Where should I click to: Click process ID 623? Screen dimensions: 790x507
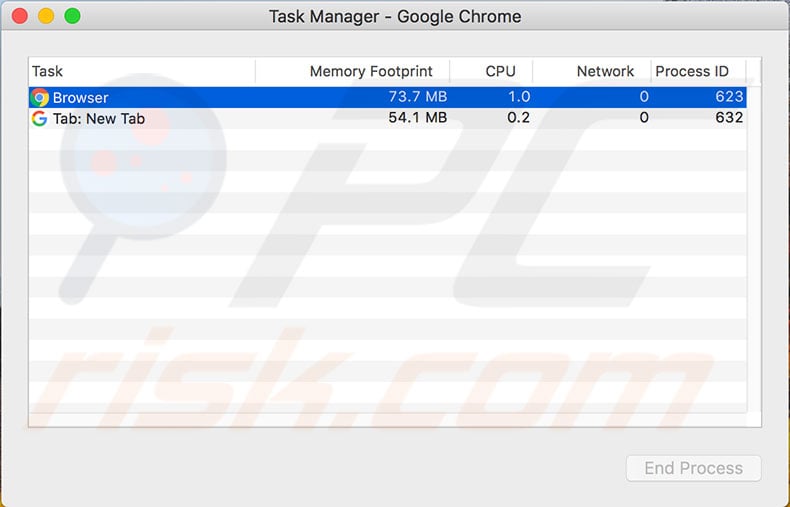(729, 96)
